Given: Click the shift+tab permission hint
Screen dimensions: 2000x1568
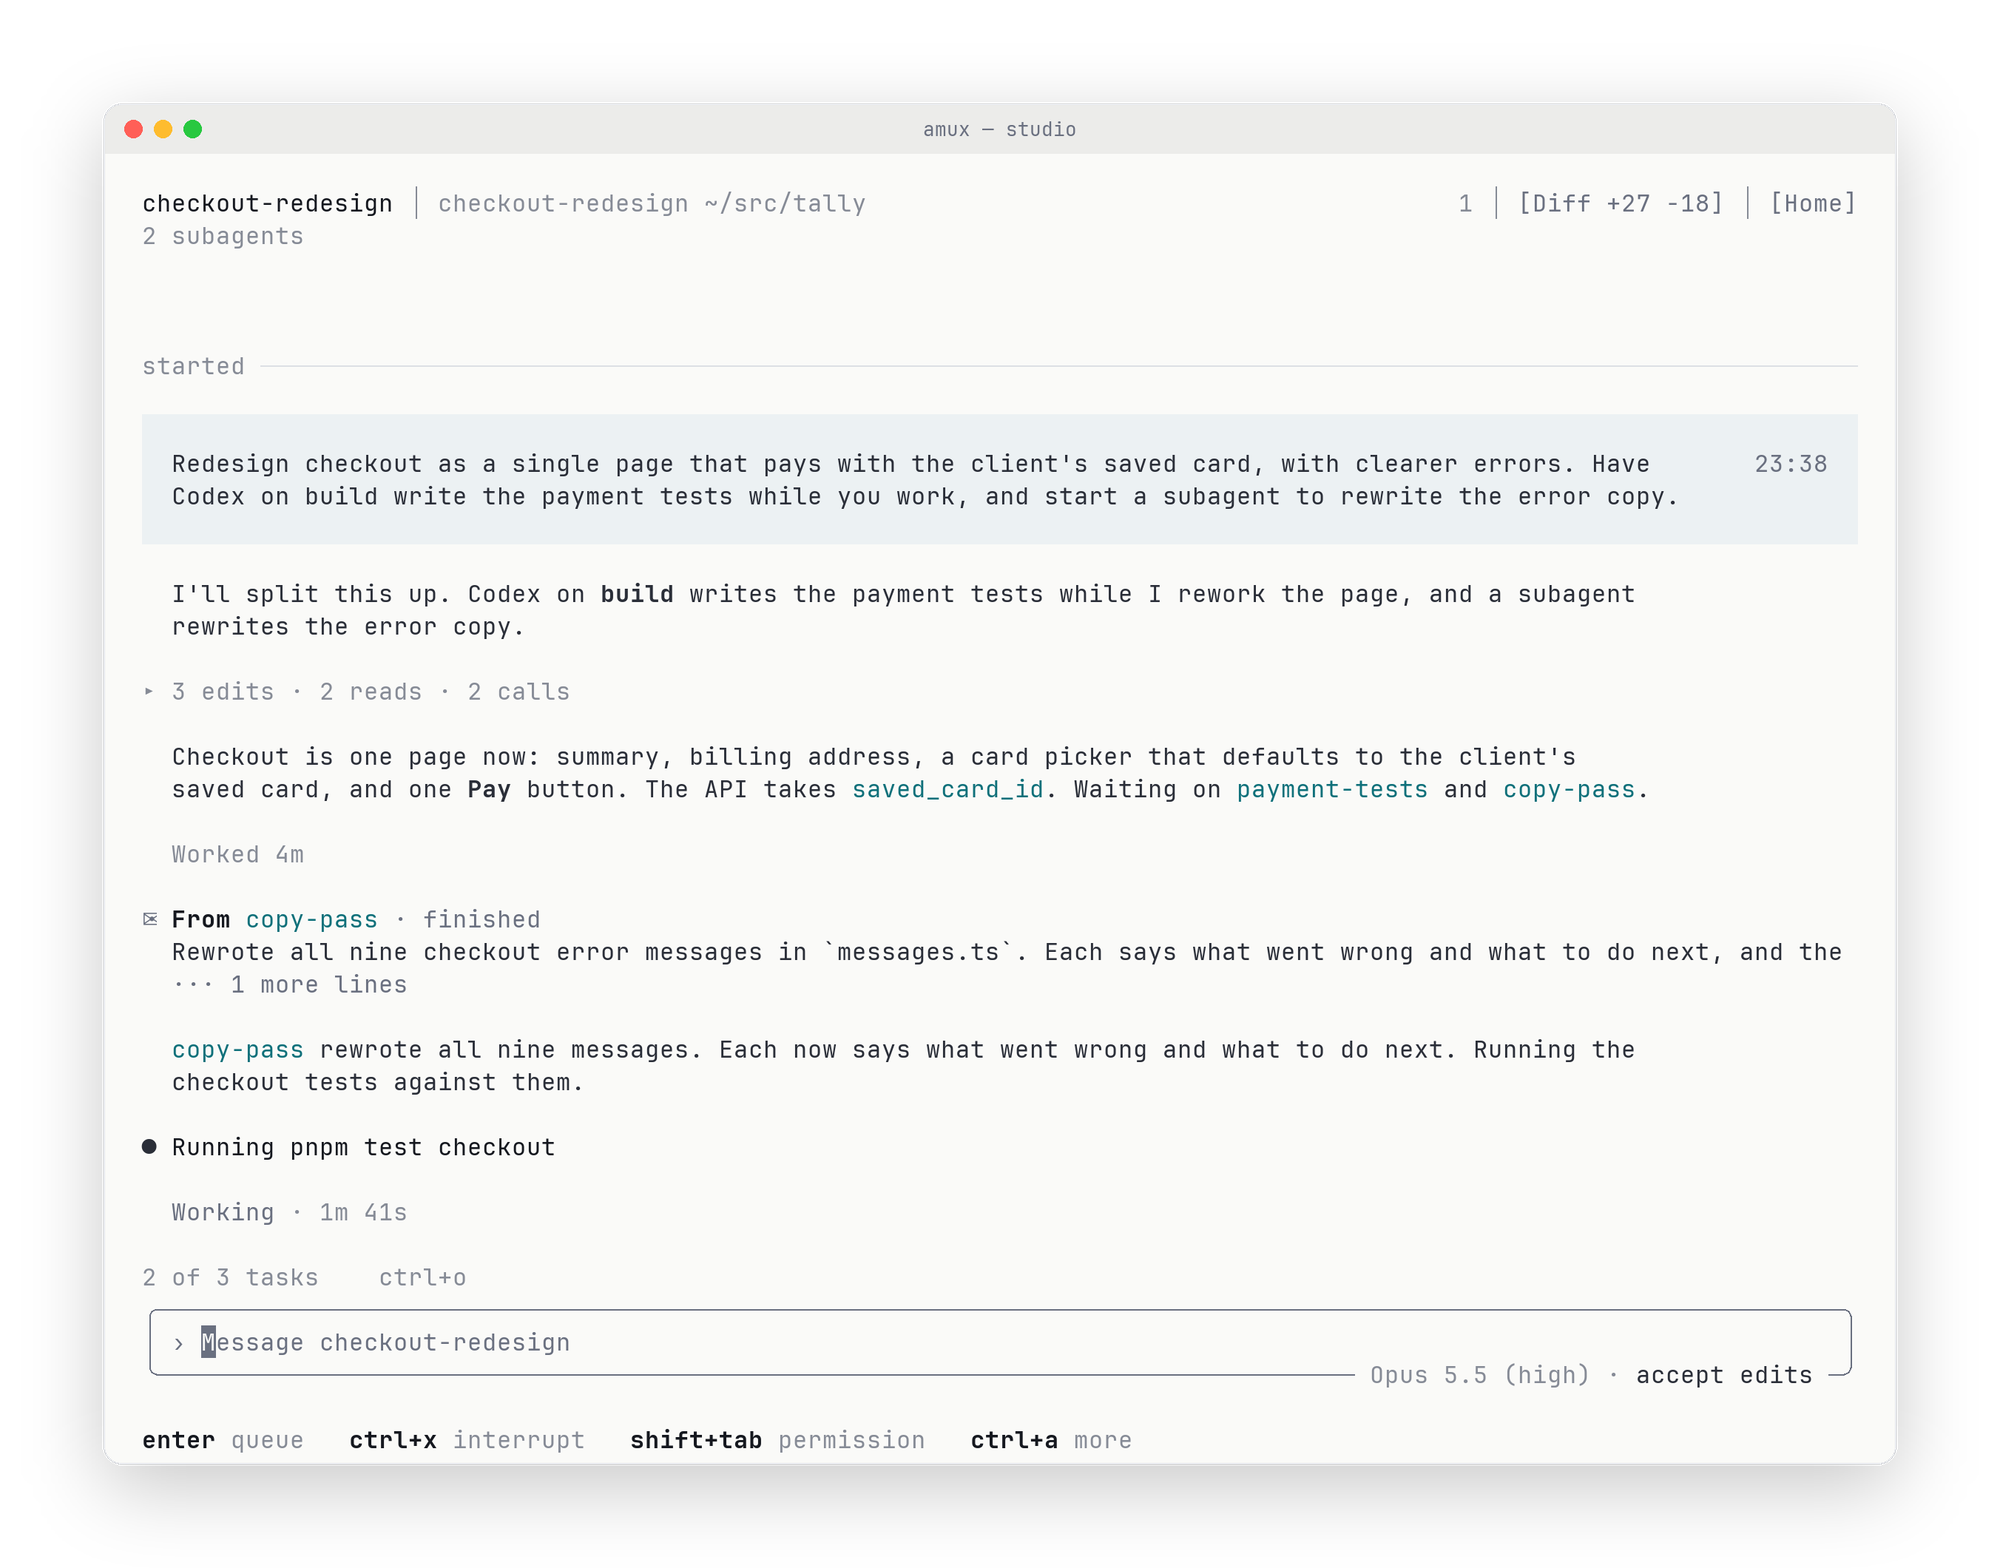Looking at the screenshot, I should [778, 1440].
